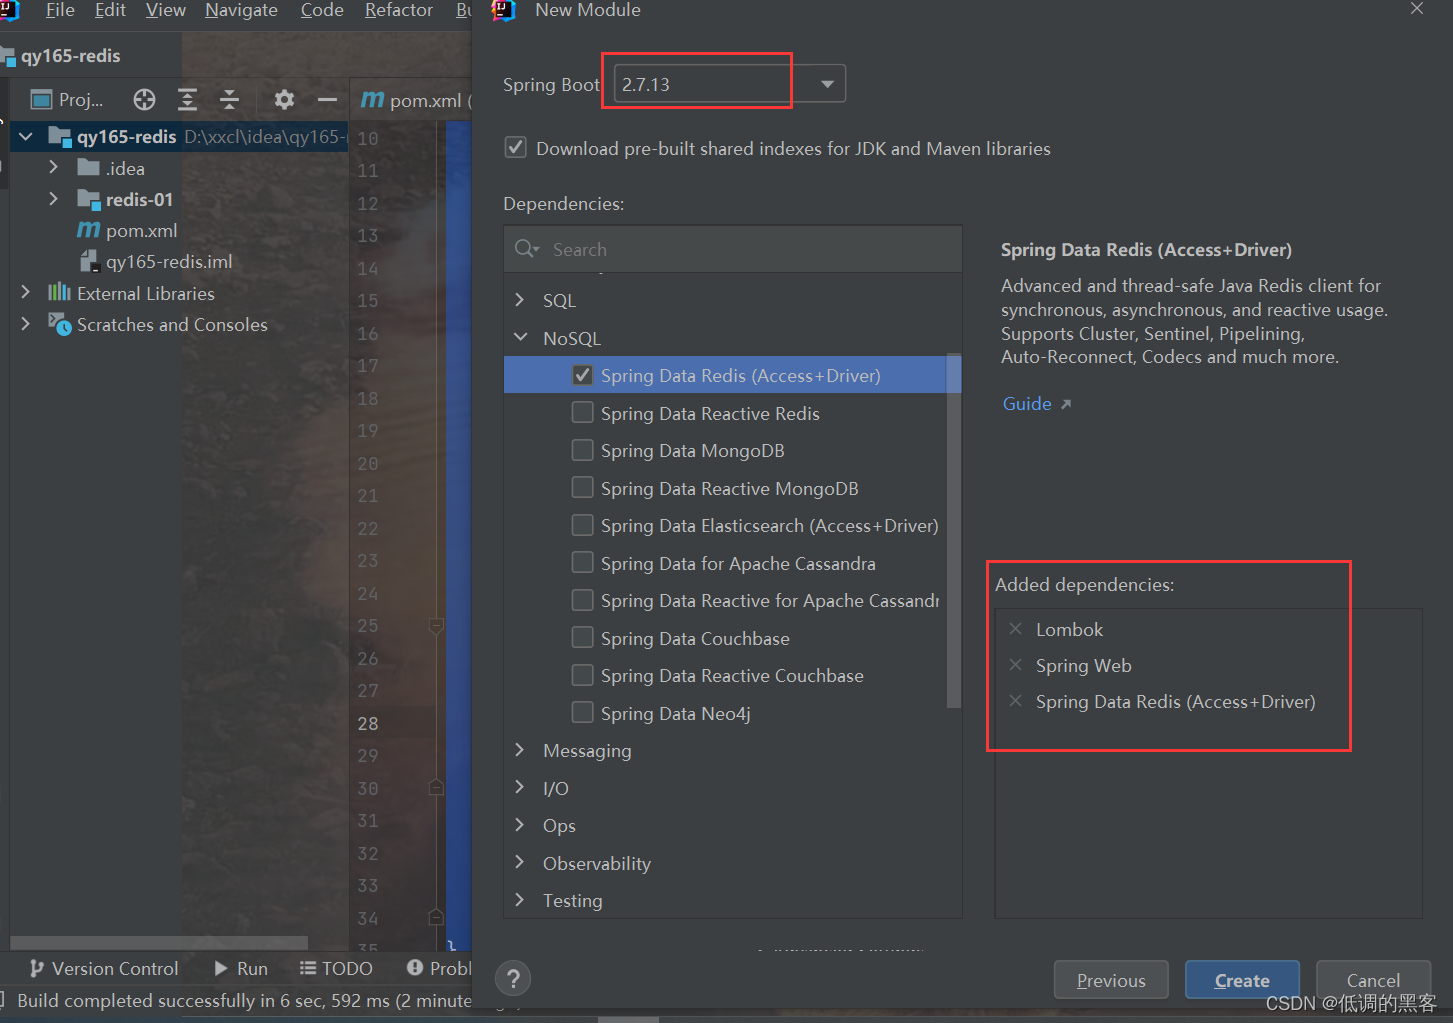Open the Code menu
The image size is (1453, 1023).
click(322, 10)
